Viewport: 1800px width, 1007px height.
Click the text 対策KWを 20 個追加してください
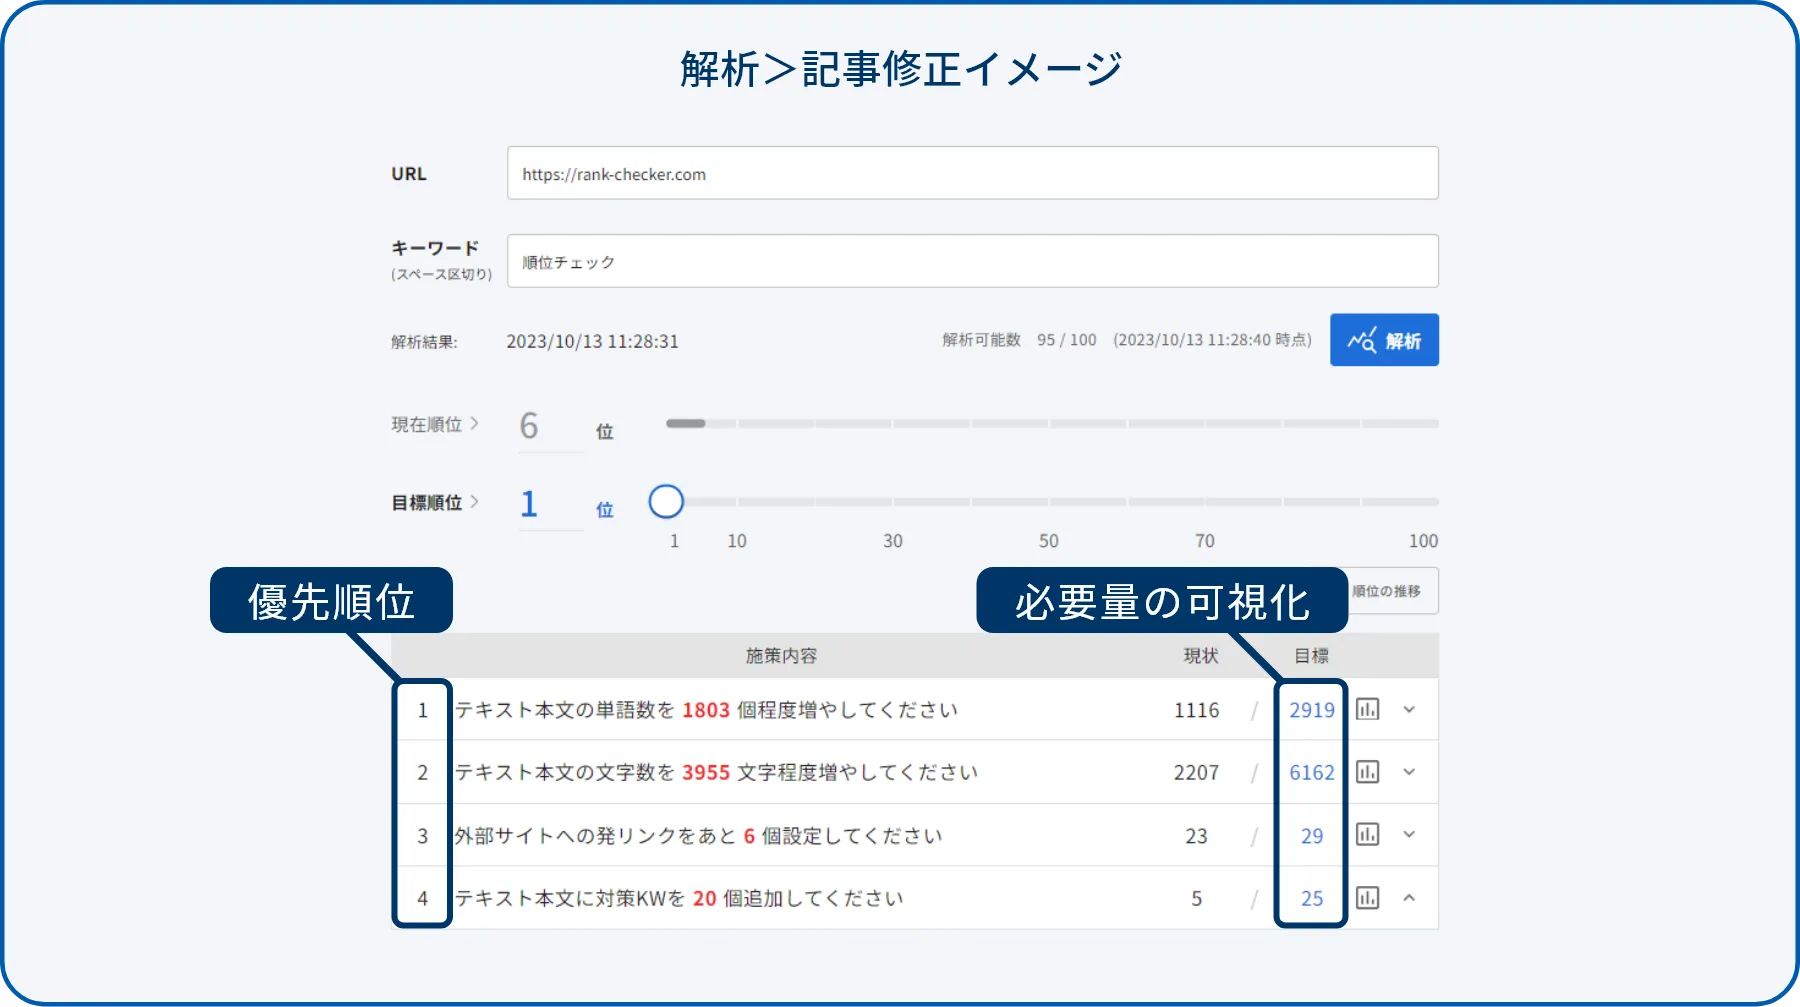[x=749, y=898]
